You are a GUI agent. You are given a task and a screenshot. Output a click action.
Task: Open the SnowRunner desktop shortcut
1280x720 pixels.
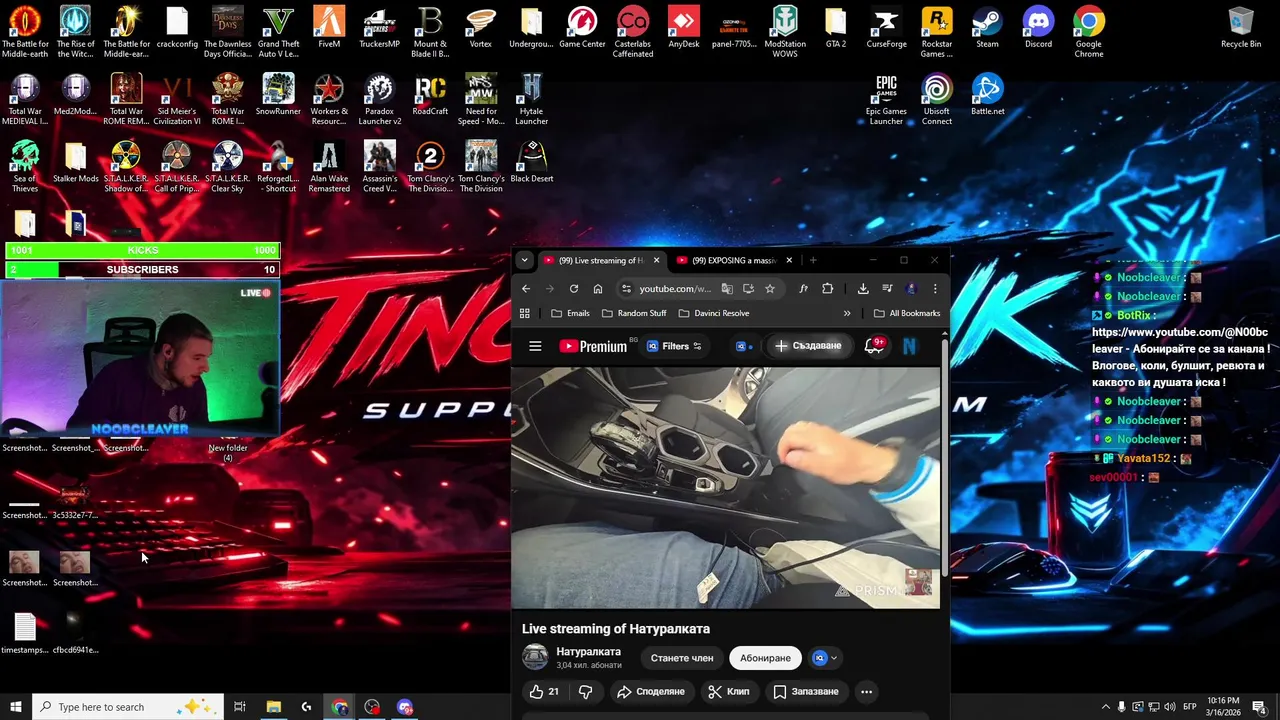click(278, 95)
